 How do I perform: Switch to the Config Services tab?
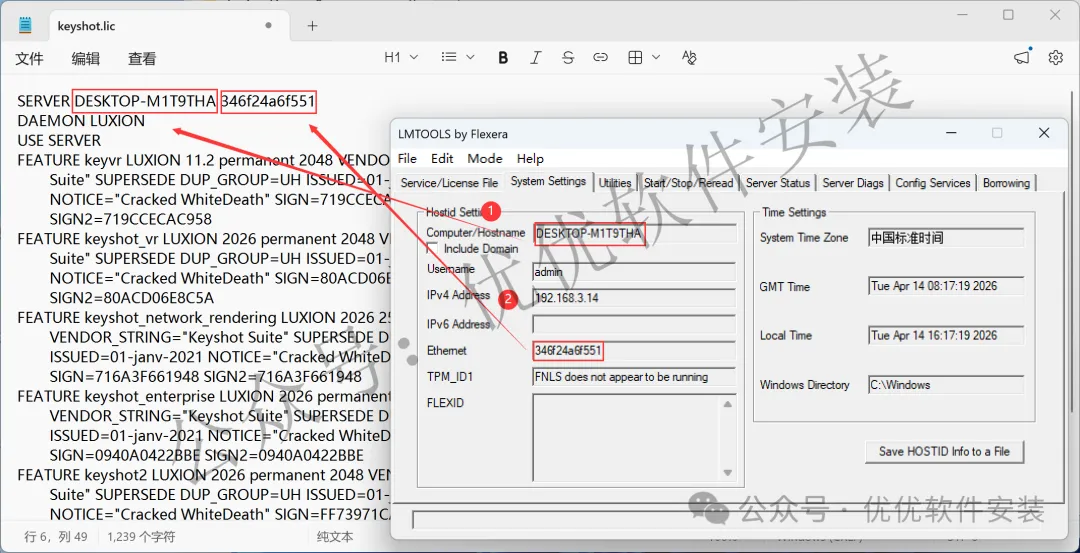pos(933,183)
